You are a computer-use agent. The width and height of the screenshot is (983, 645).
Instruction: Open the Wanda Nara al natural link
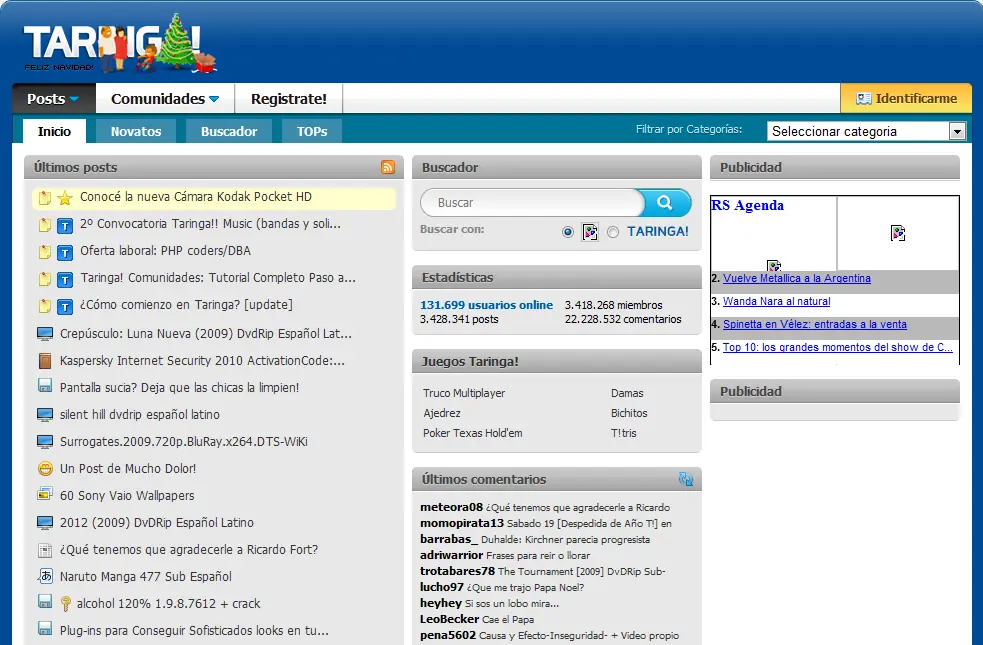click(x=776, y=302)
